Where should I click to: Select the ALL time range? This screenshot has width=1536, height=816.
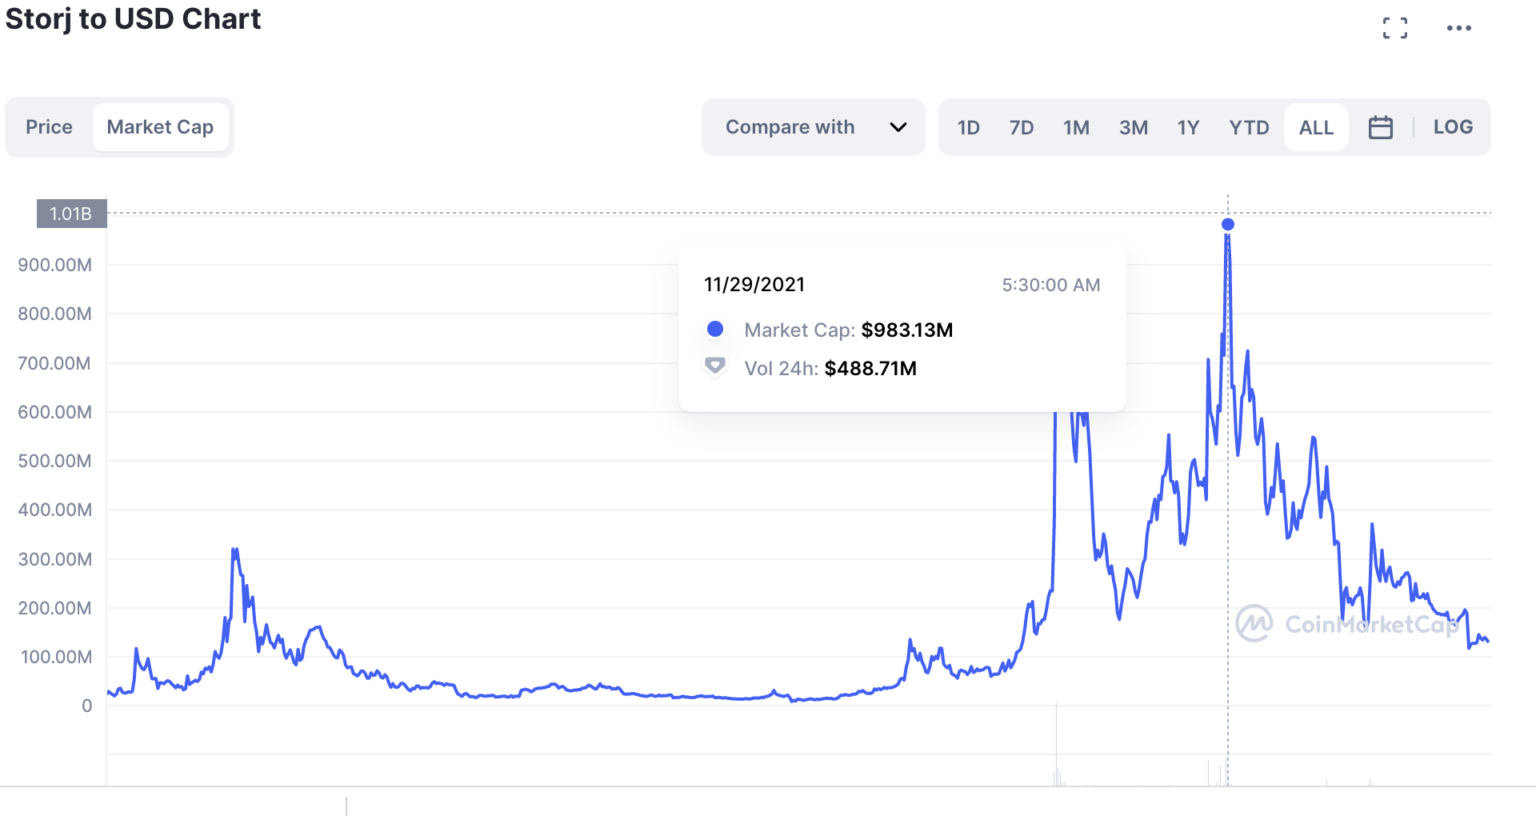point(1316,127)
